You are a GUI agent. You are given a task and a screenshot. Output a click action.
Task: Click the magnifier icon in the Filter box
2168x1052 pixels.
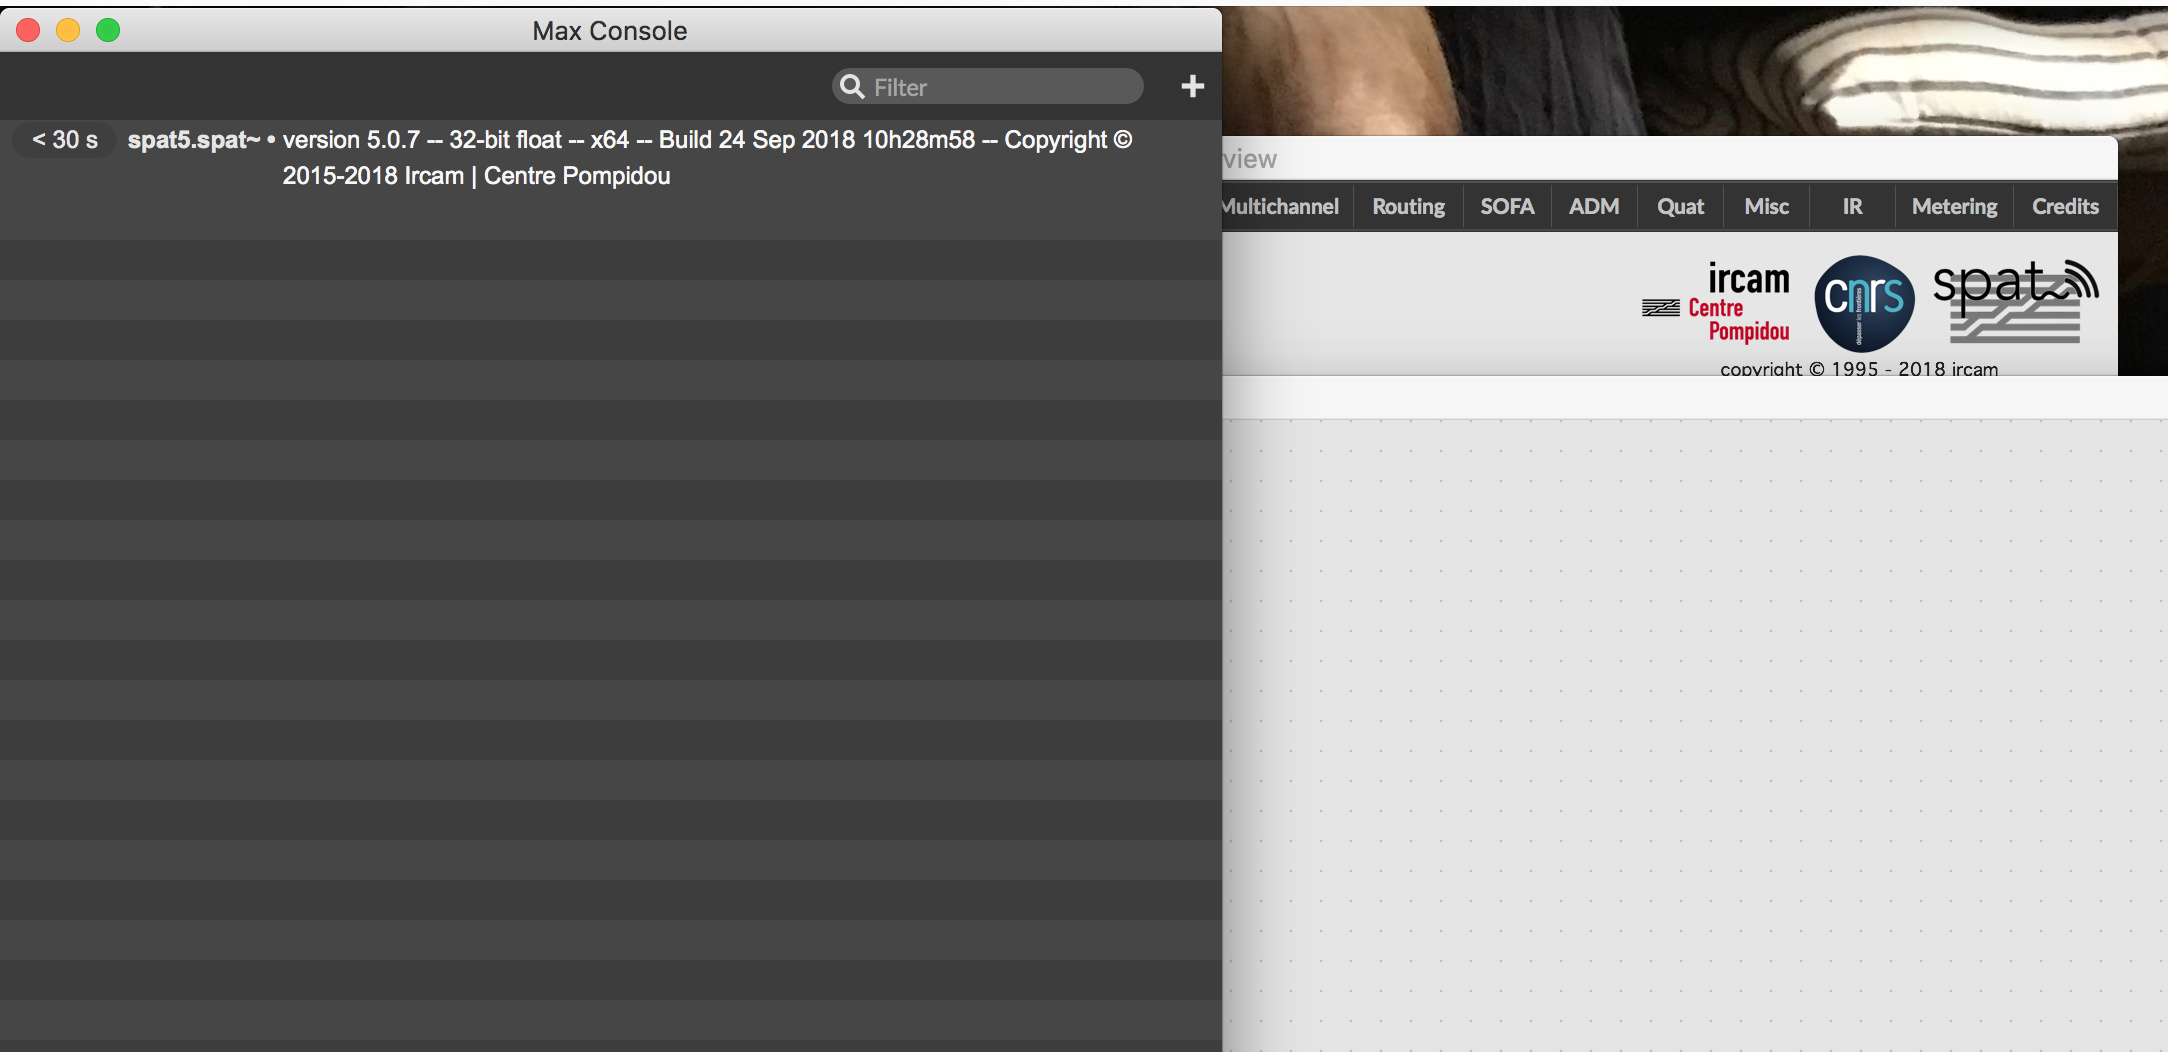tap(852, 87)
